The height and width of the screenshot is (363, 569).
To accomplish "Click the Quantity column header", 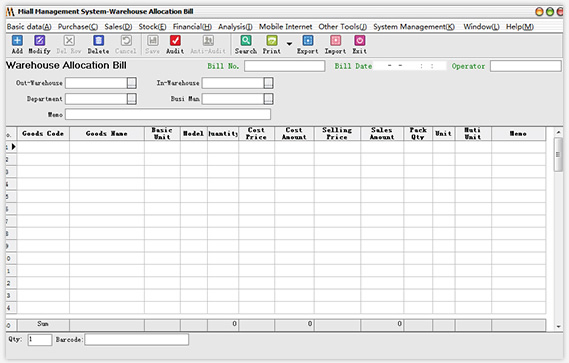I will click(223, 134).
